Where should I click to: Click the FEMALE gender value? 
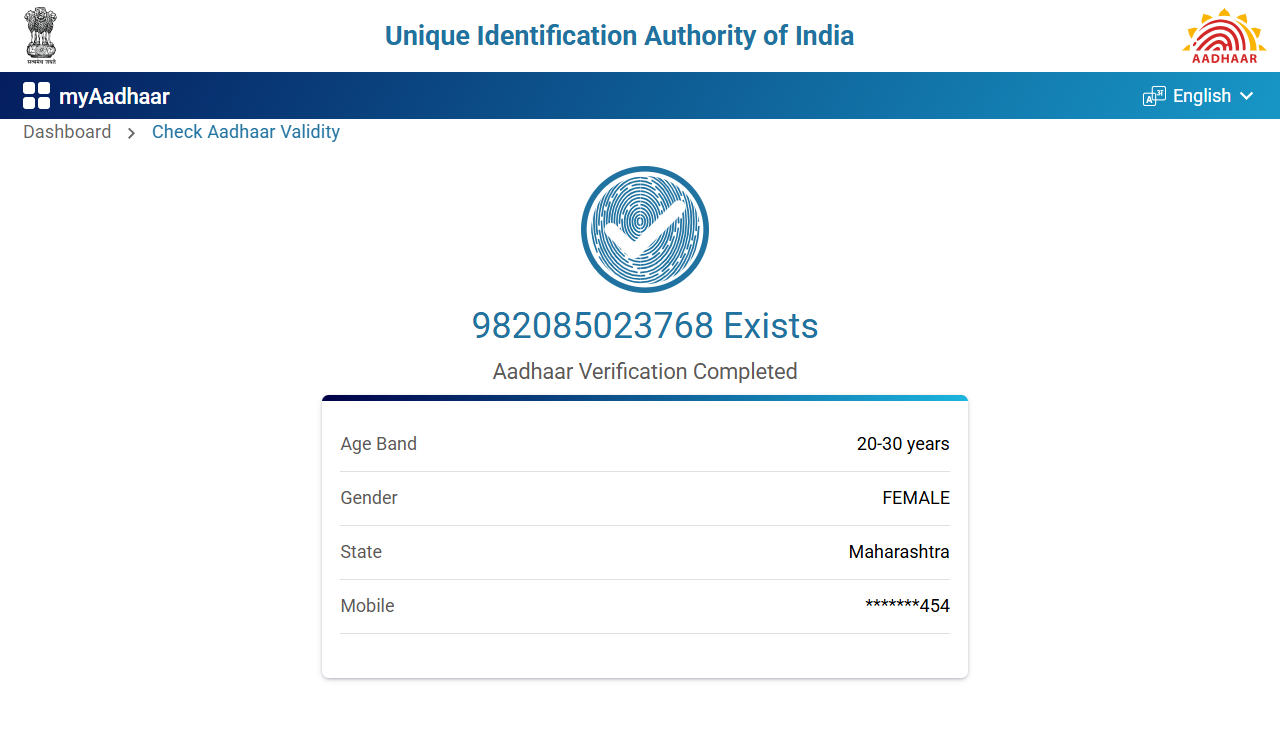click(x=915, y=498)
